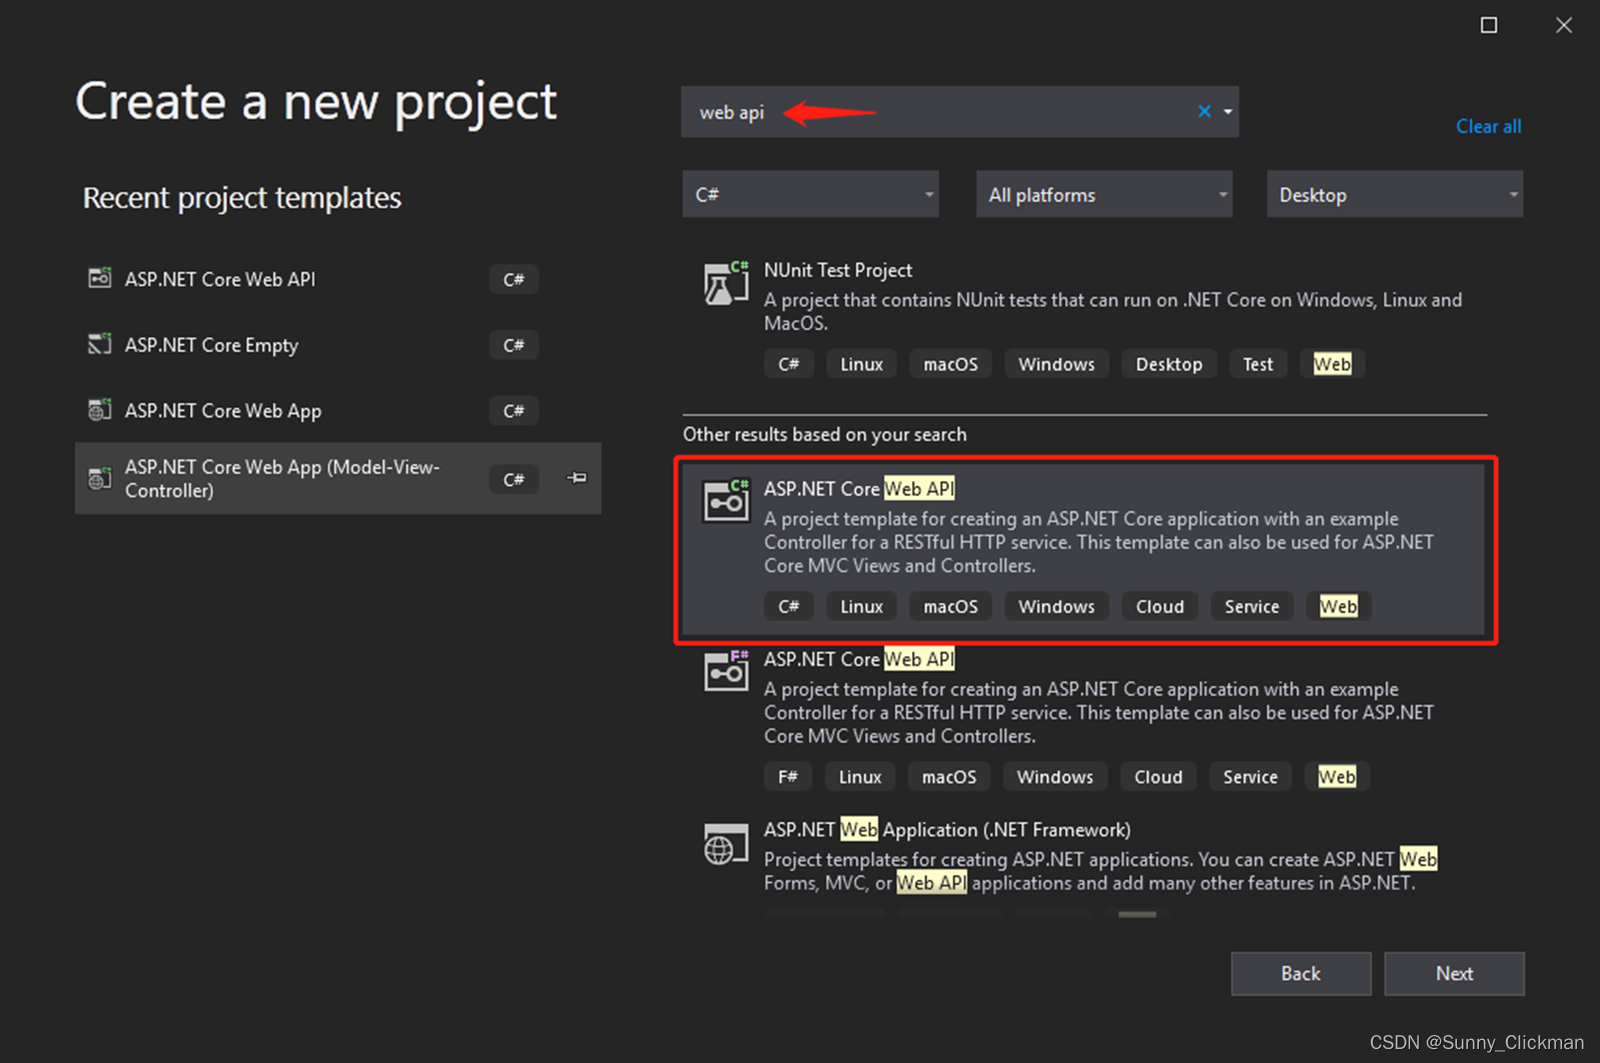Select recent ASP.NET Core Web API text
Viewport: 1600px width, 1063px height.
click(220, 279)
